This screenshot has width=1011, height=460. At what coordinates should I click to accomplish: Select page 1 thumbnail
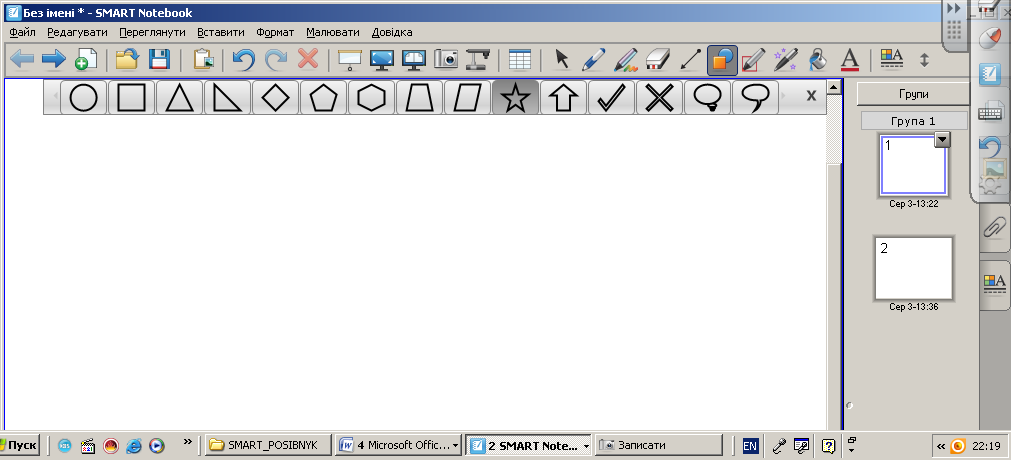tap(912, 166)
